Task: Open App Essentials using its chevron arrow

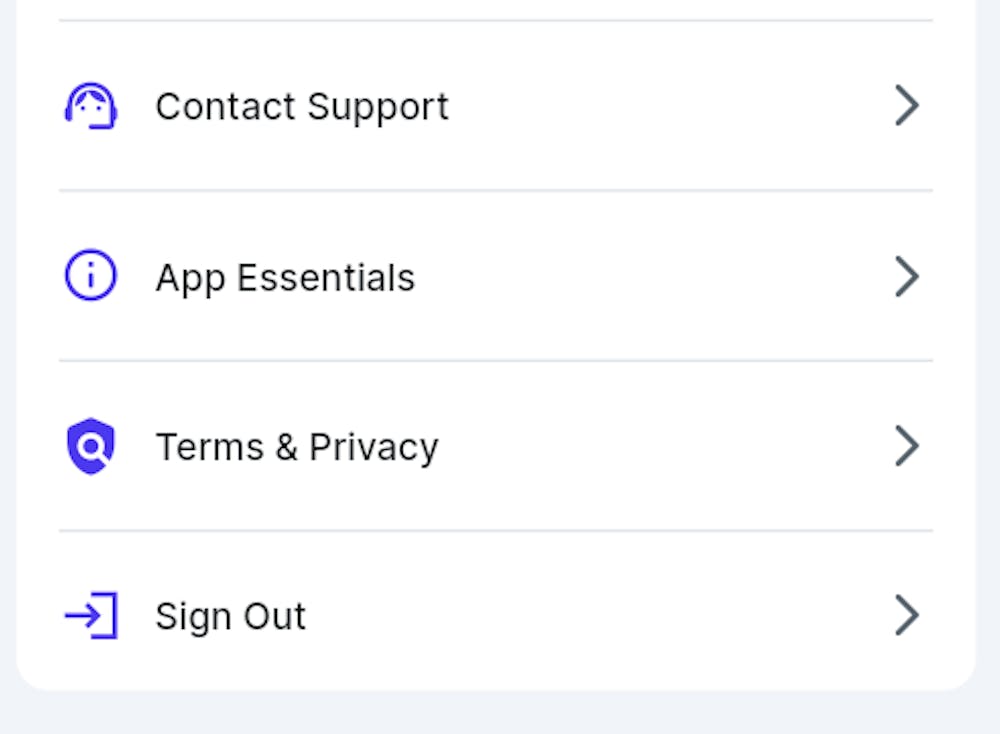Action: coord(906,276)
